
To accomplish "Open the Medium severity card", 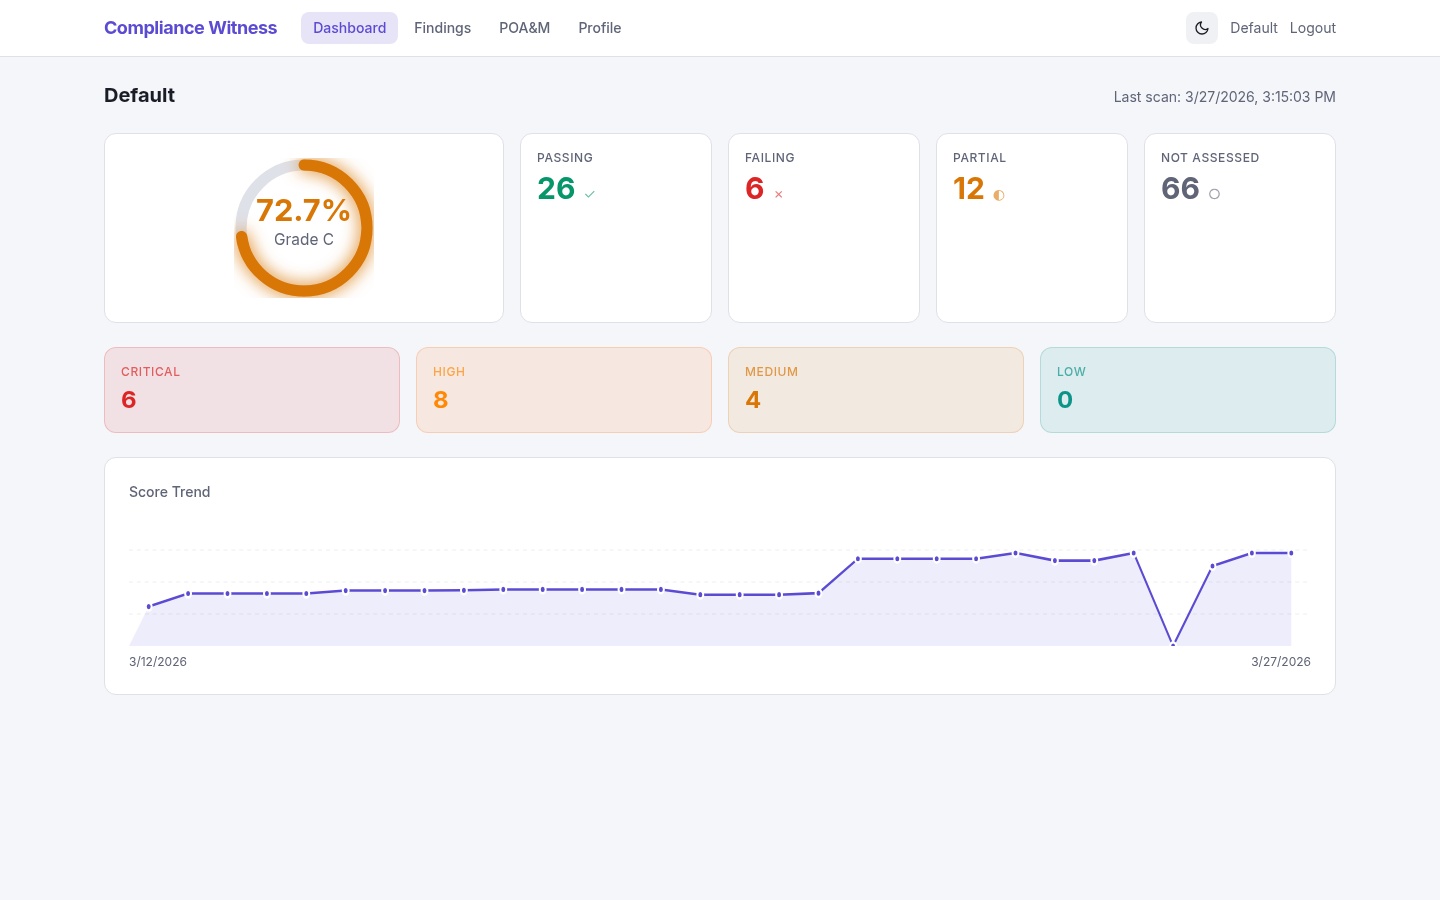I will point(876,390).
